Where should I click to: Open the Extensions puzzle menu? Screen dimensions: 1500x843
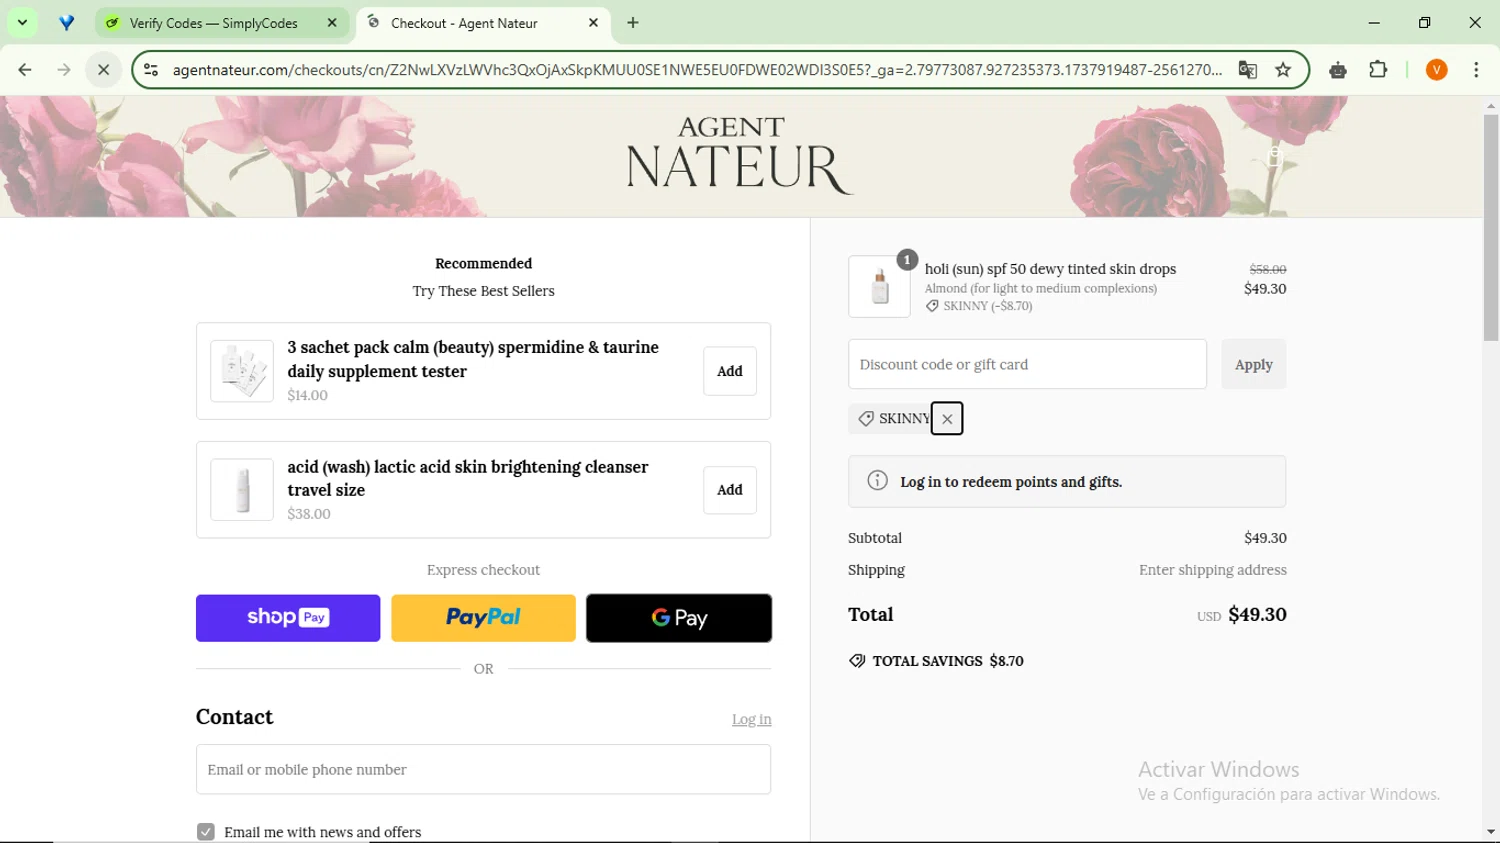[1378, 70]
